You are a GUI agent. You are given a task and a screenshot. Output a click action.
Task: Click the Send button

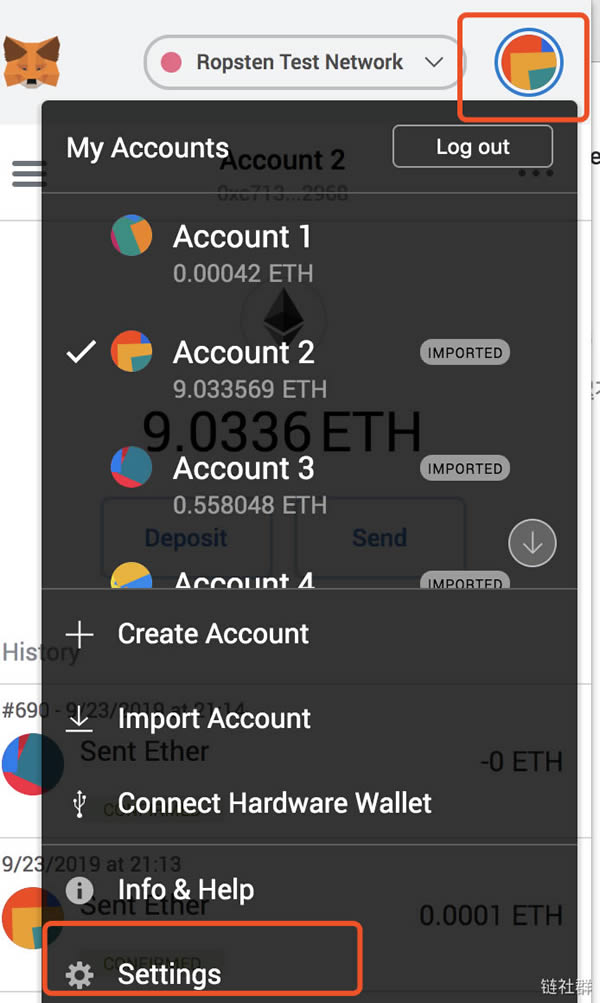click(x=379, y=537)
